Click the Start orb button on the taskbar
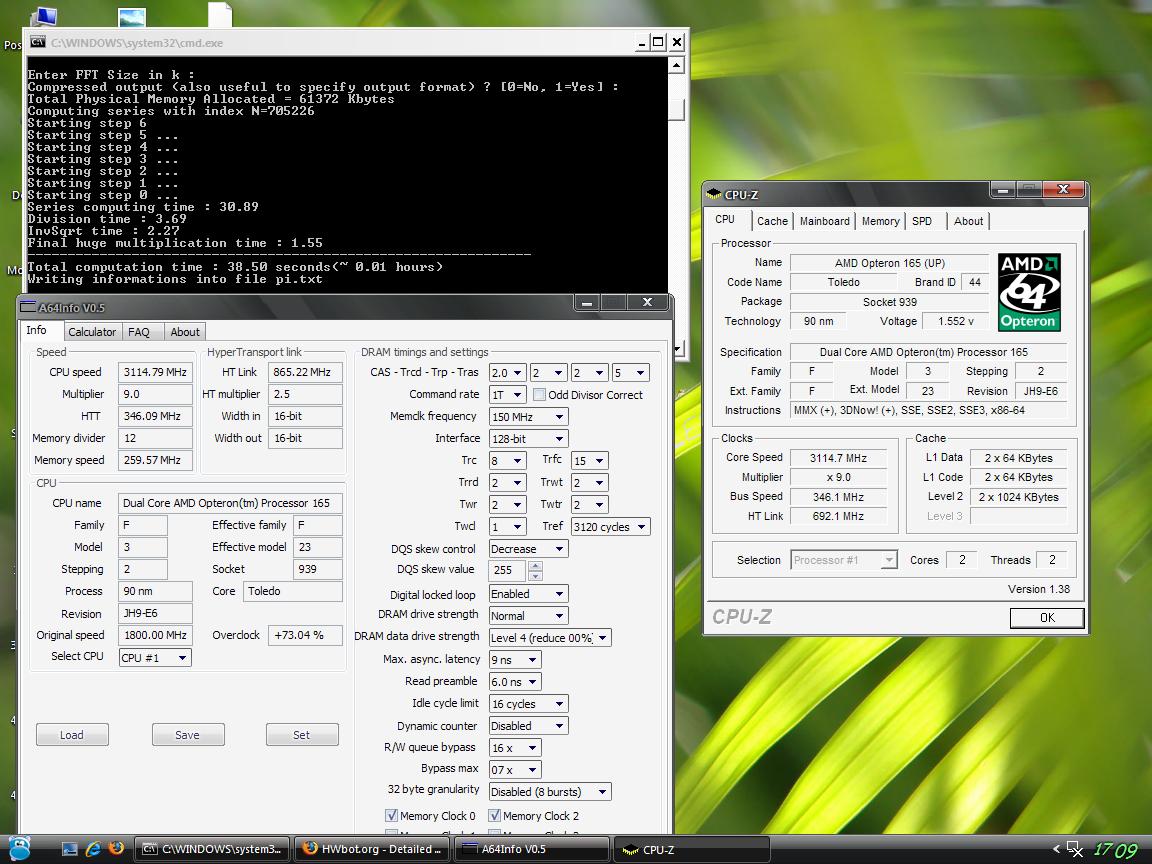 [x=19, y=848]
